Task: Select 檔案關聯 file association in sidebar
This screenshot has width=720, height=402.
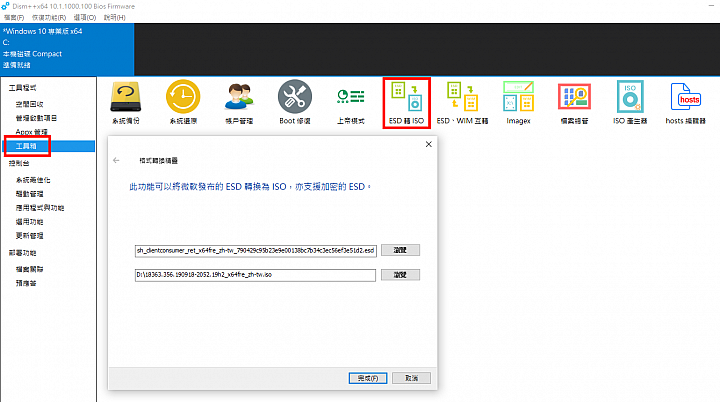Action: tap(29, 269)
